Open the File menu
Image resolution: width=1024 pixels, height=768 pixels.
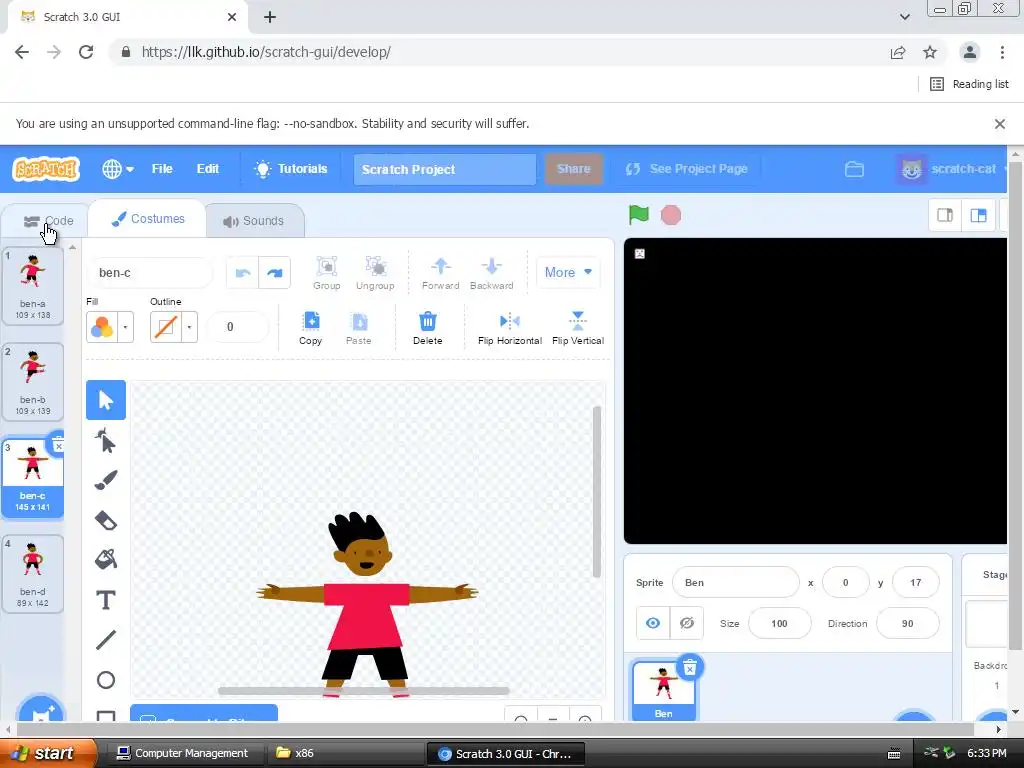[162, 169]
